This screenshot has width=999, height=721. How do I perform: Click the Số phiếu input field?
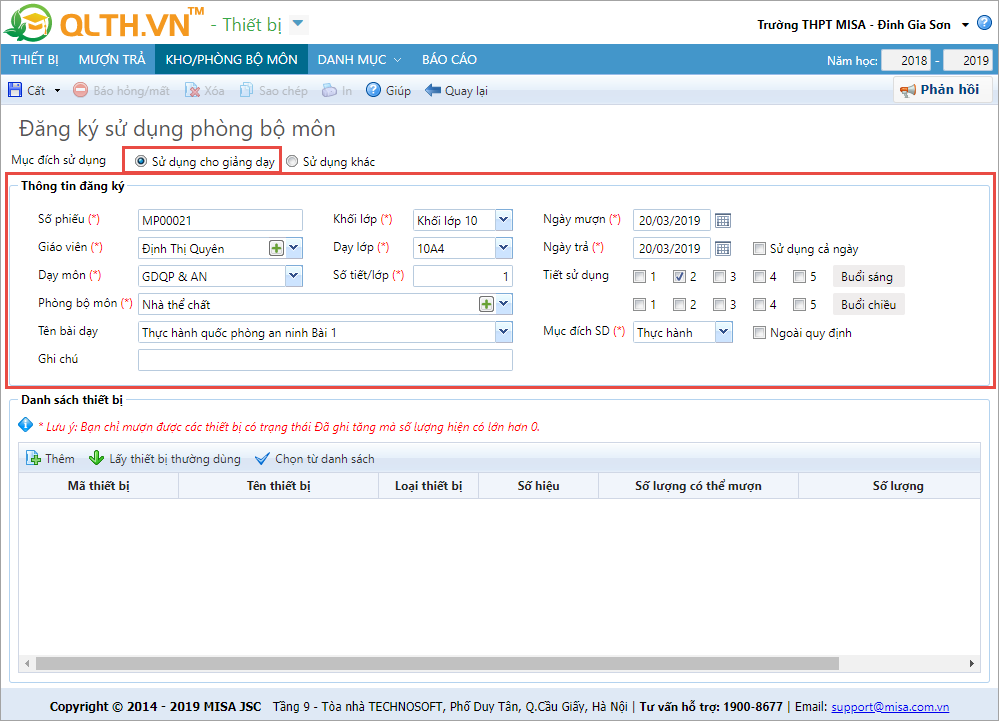click(x=220, y=220)
